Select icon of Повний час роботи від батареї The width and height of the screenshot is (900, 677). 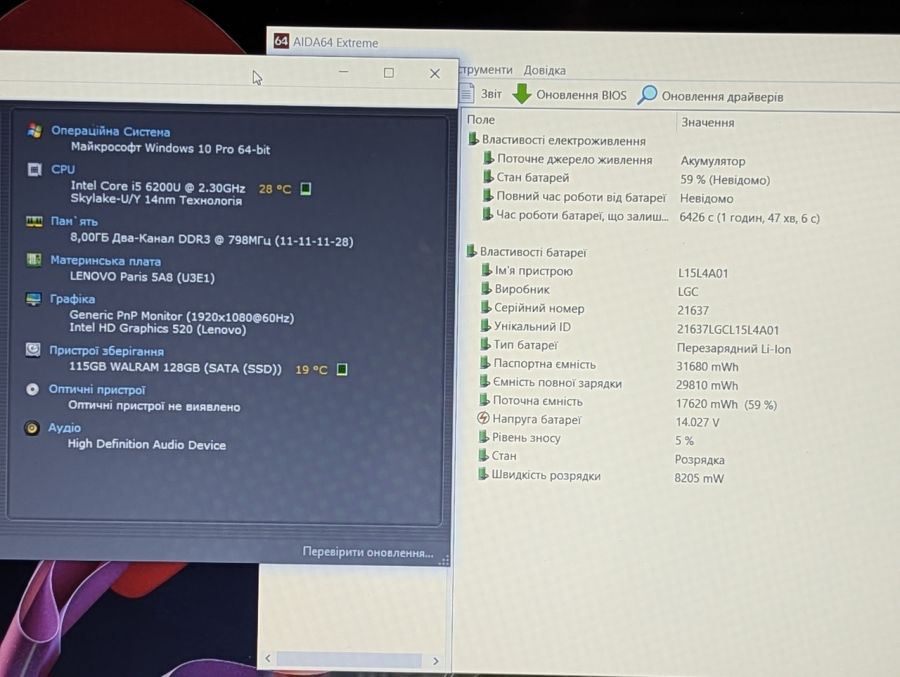(487, 195)
